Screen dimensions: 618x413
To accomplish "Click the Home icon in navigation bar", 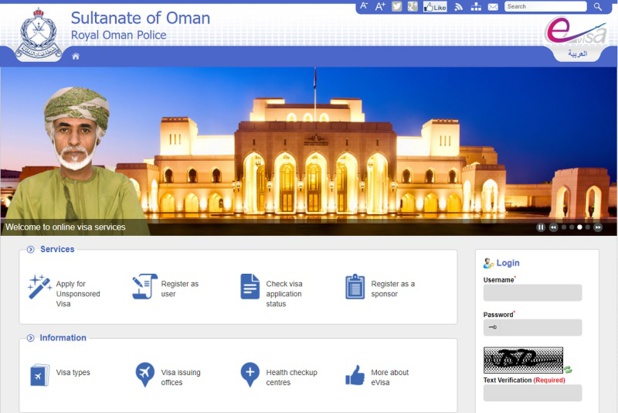I will tap(75, 56).
